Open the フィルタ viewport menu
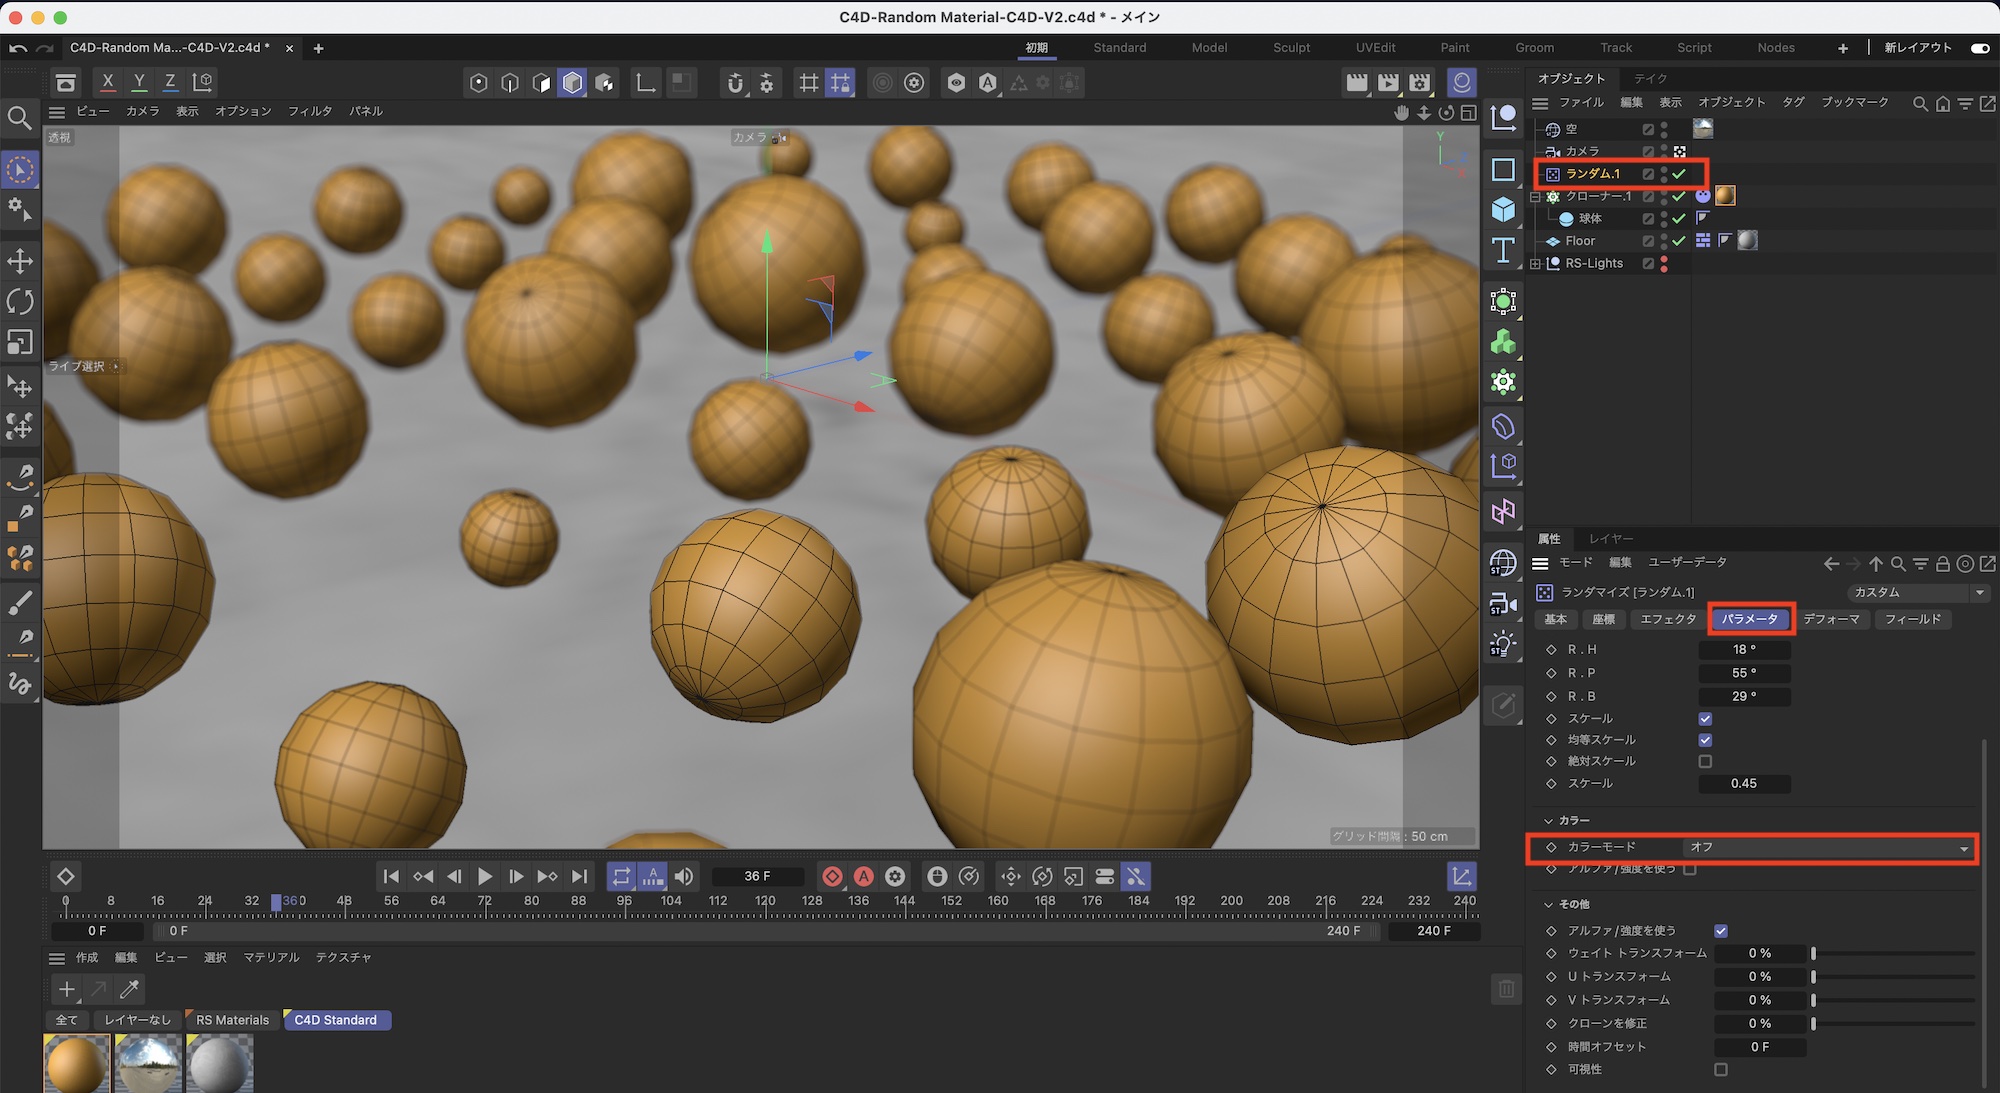2000x1093 pixels. point(309,111)
